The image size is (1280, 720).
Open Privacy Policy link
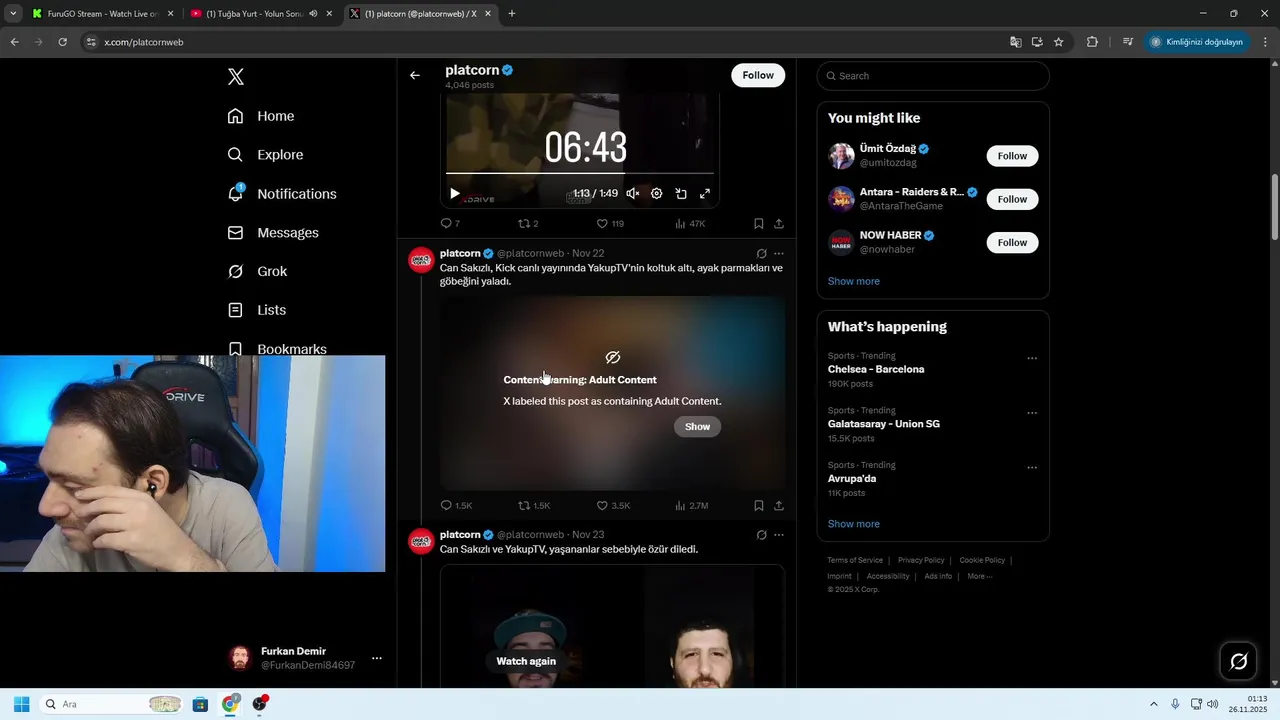(x=921, y=561)
